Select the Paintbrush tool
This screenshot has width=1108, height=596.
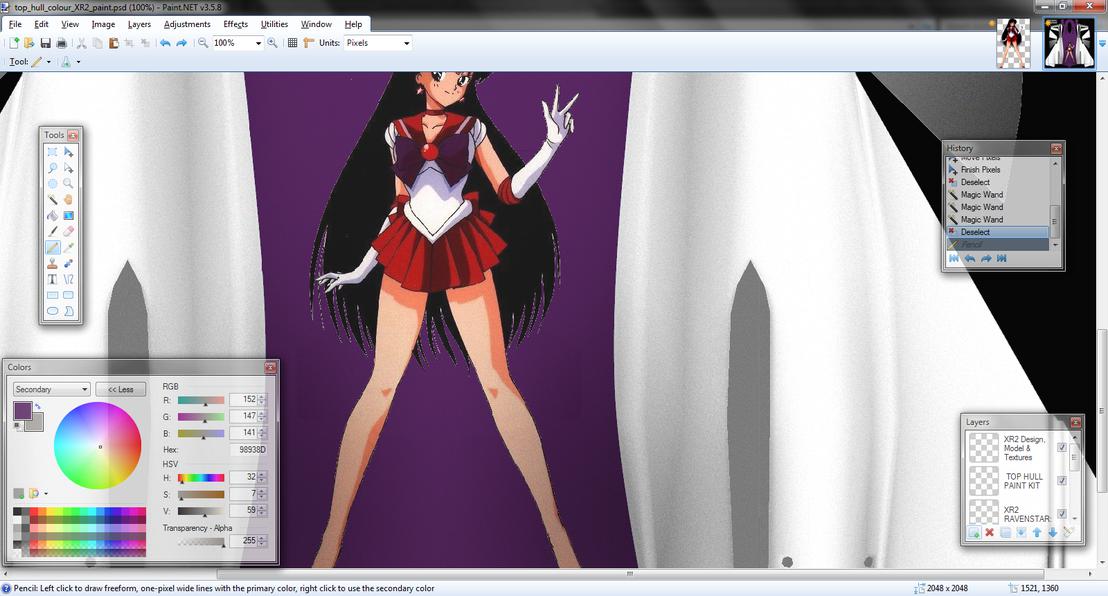pos(52,231)
